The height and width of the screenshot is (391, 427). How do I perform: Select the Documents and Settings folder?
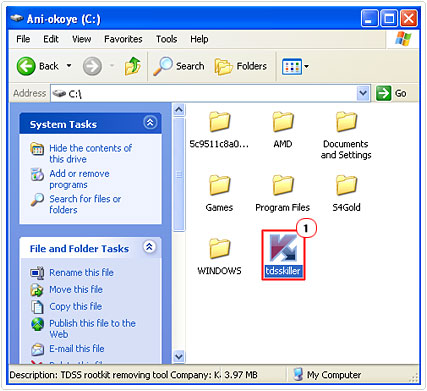(x=346, y=135)
